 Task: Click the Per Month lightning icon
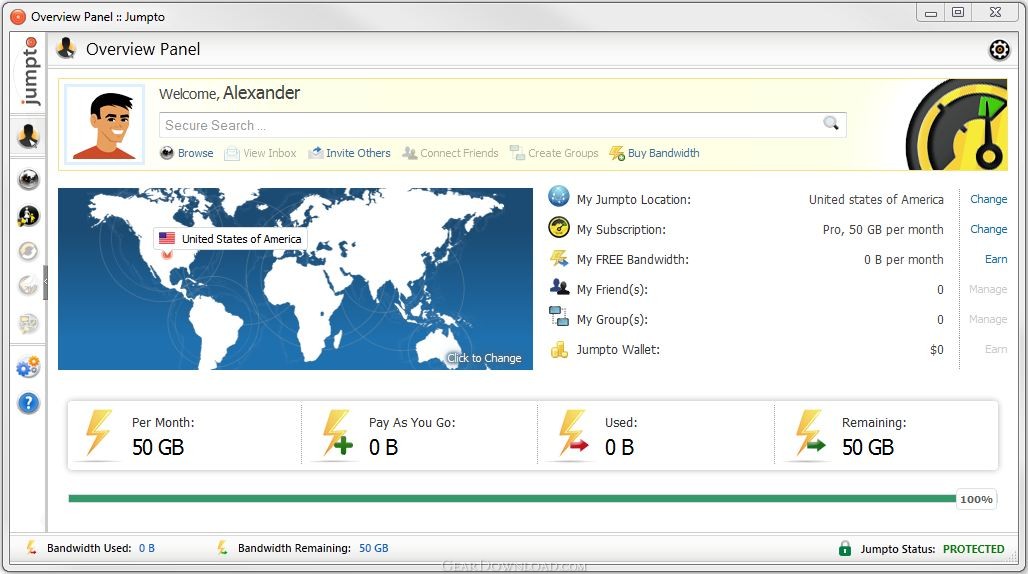pyautogui.click(x=98, y=432)
